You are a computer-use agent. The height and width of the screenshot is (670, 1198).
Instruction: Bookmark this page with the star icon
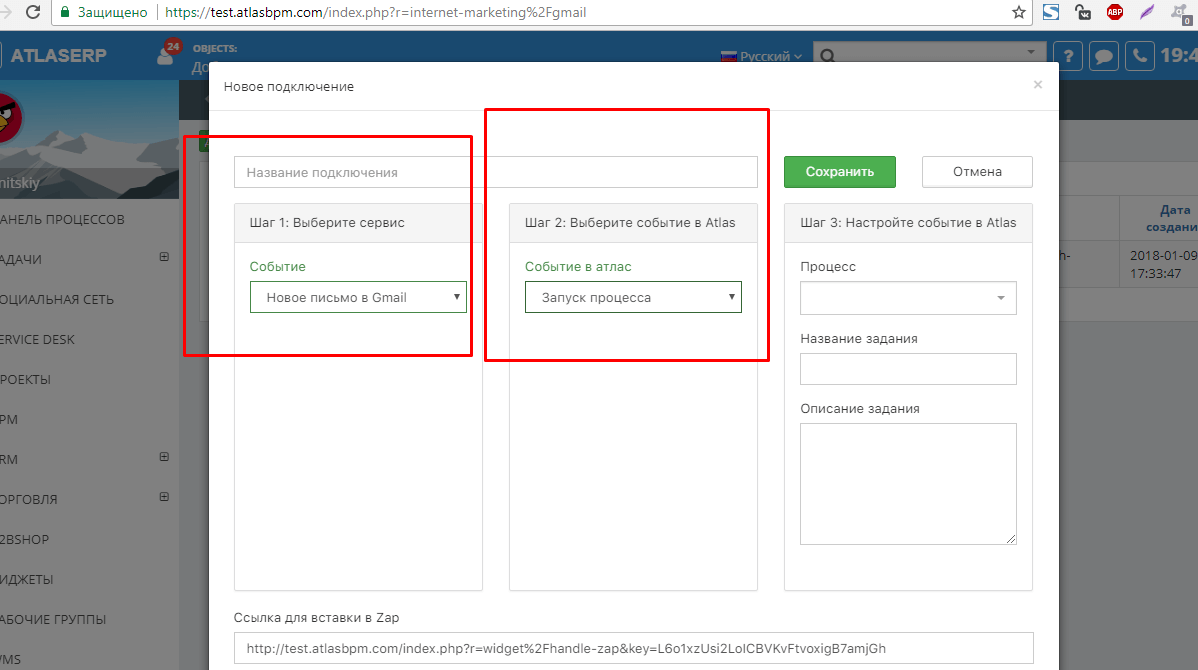1018,11
